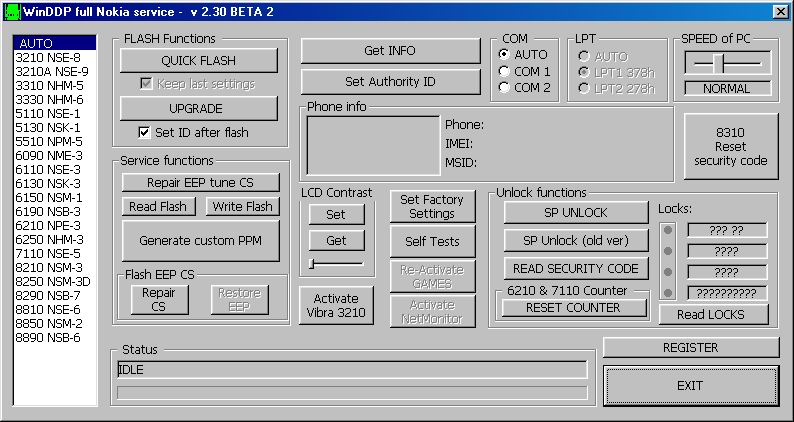Open REGISTER dialog

click(x=691, y=348)
